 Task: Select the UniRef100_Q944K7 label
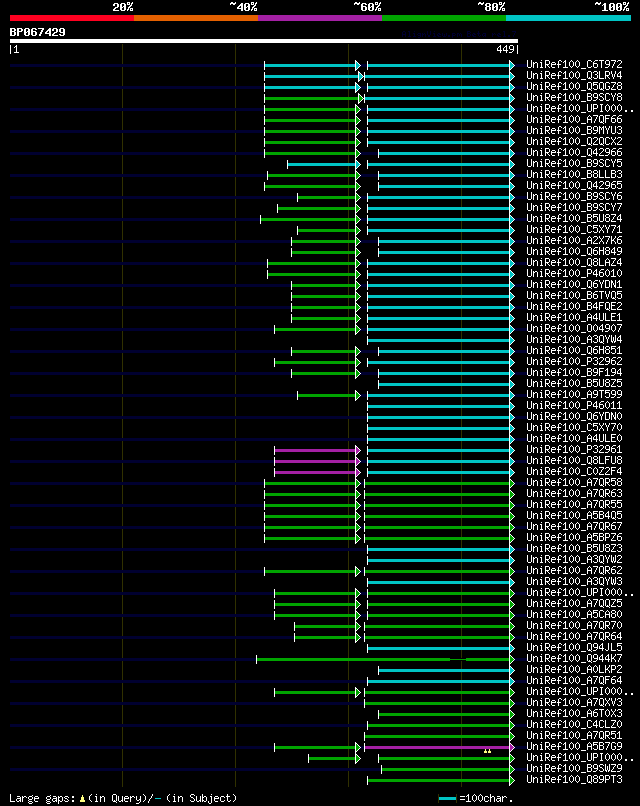[574, 658]
